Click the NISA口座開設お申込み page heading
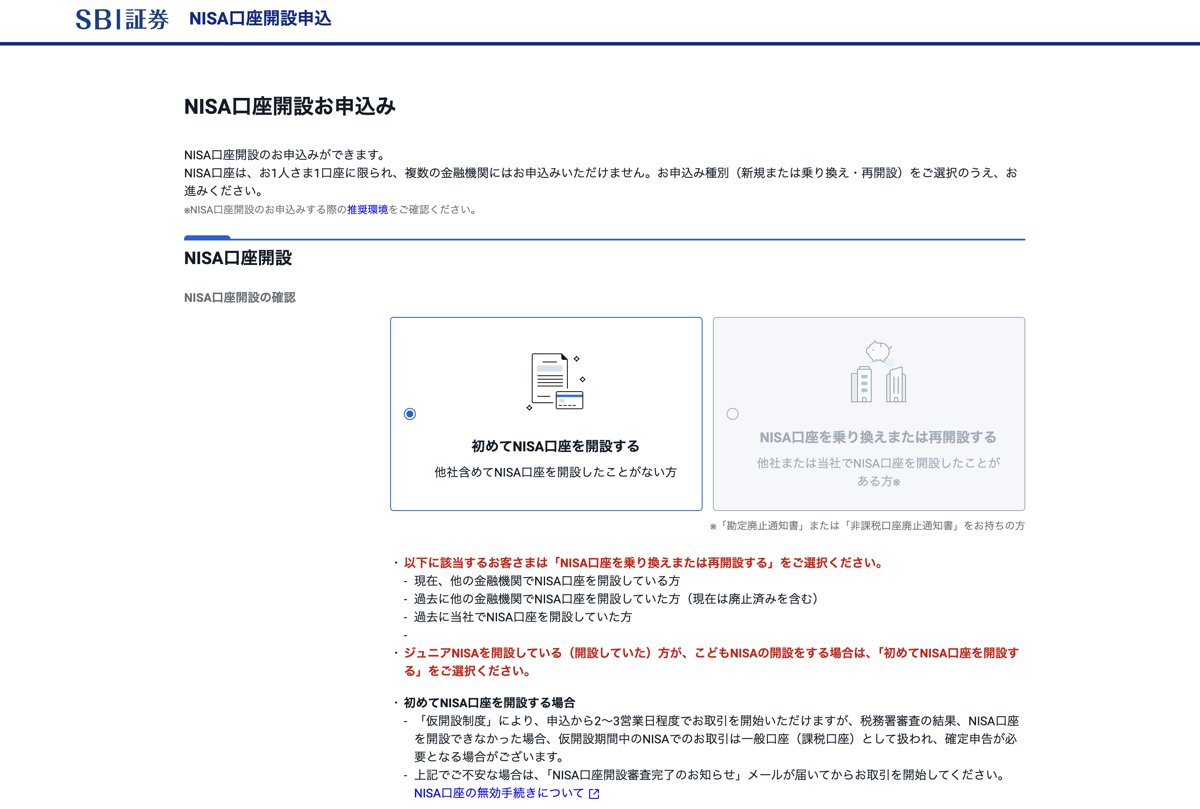1200x809 pixels. 290,106
